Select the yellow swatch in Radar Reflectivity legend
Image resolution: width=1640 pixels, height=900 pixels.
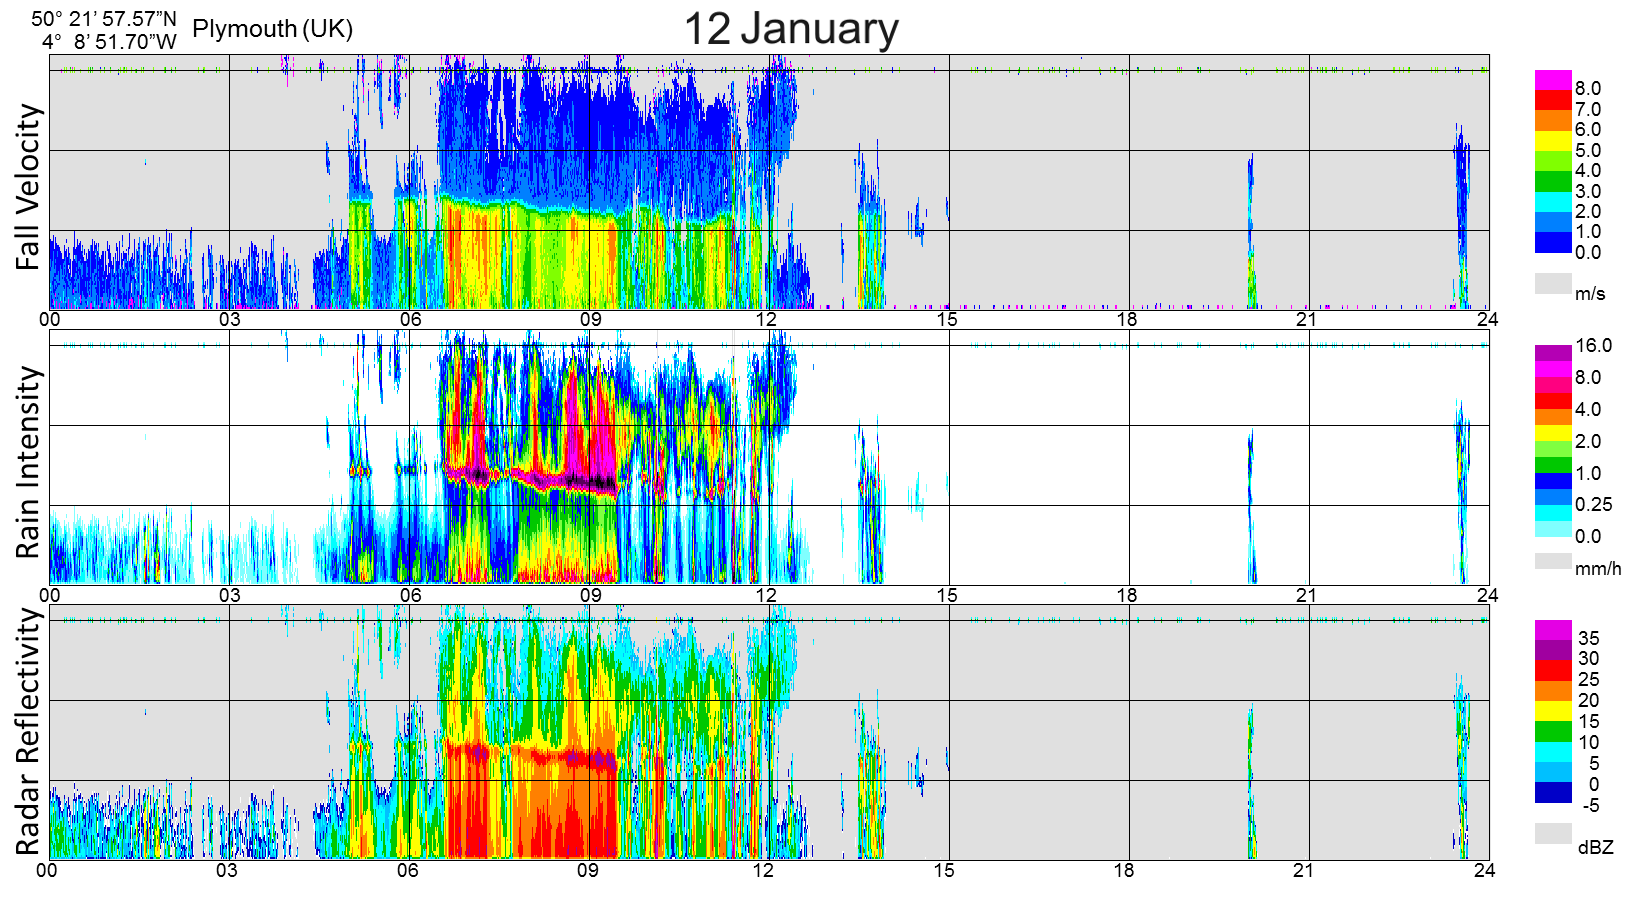[x=1553, y=711]
